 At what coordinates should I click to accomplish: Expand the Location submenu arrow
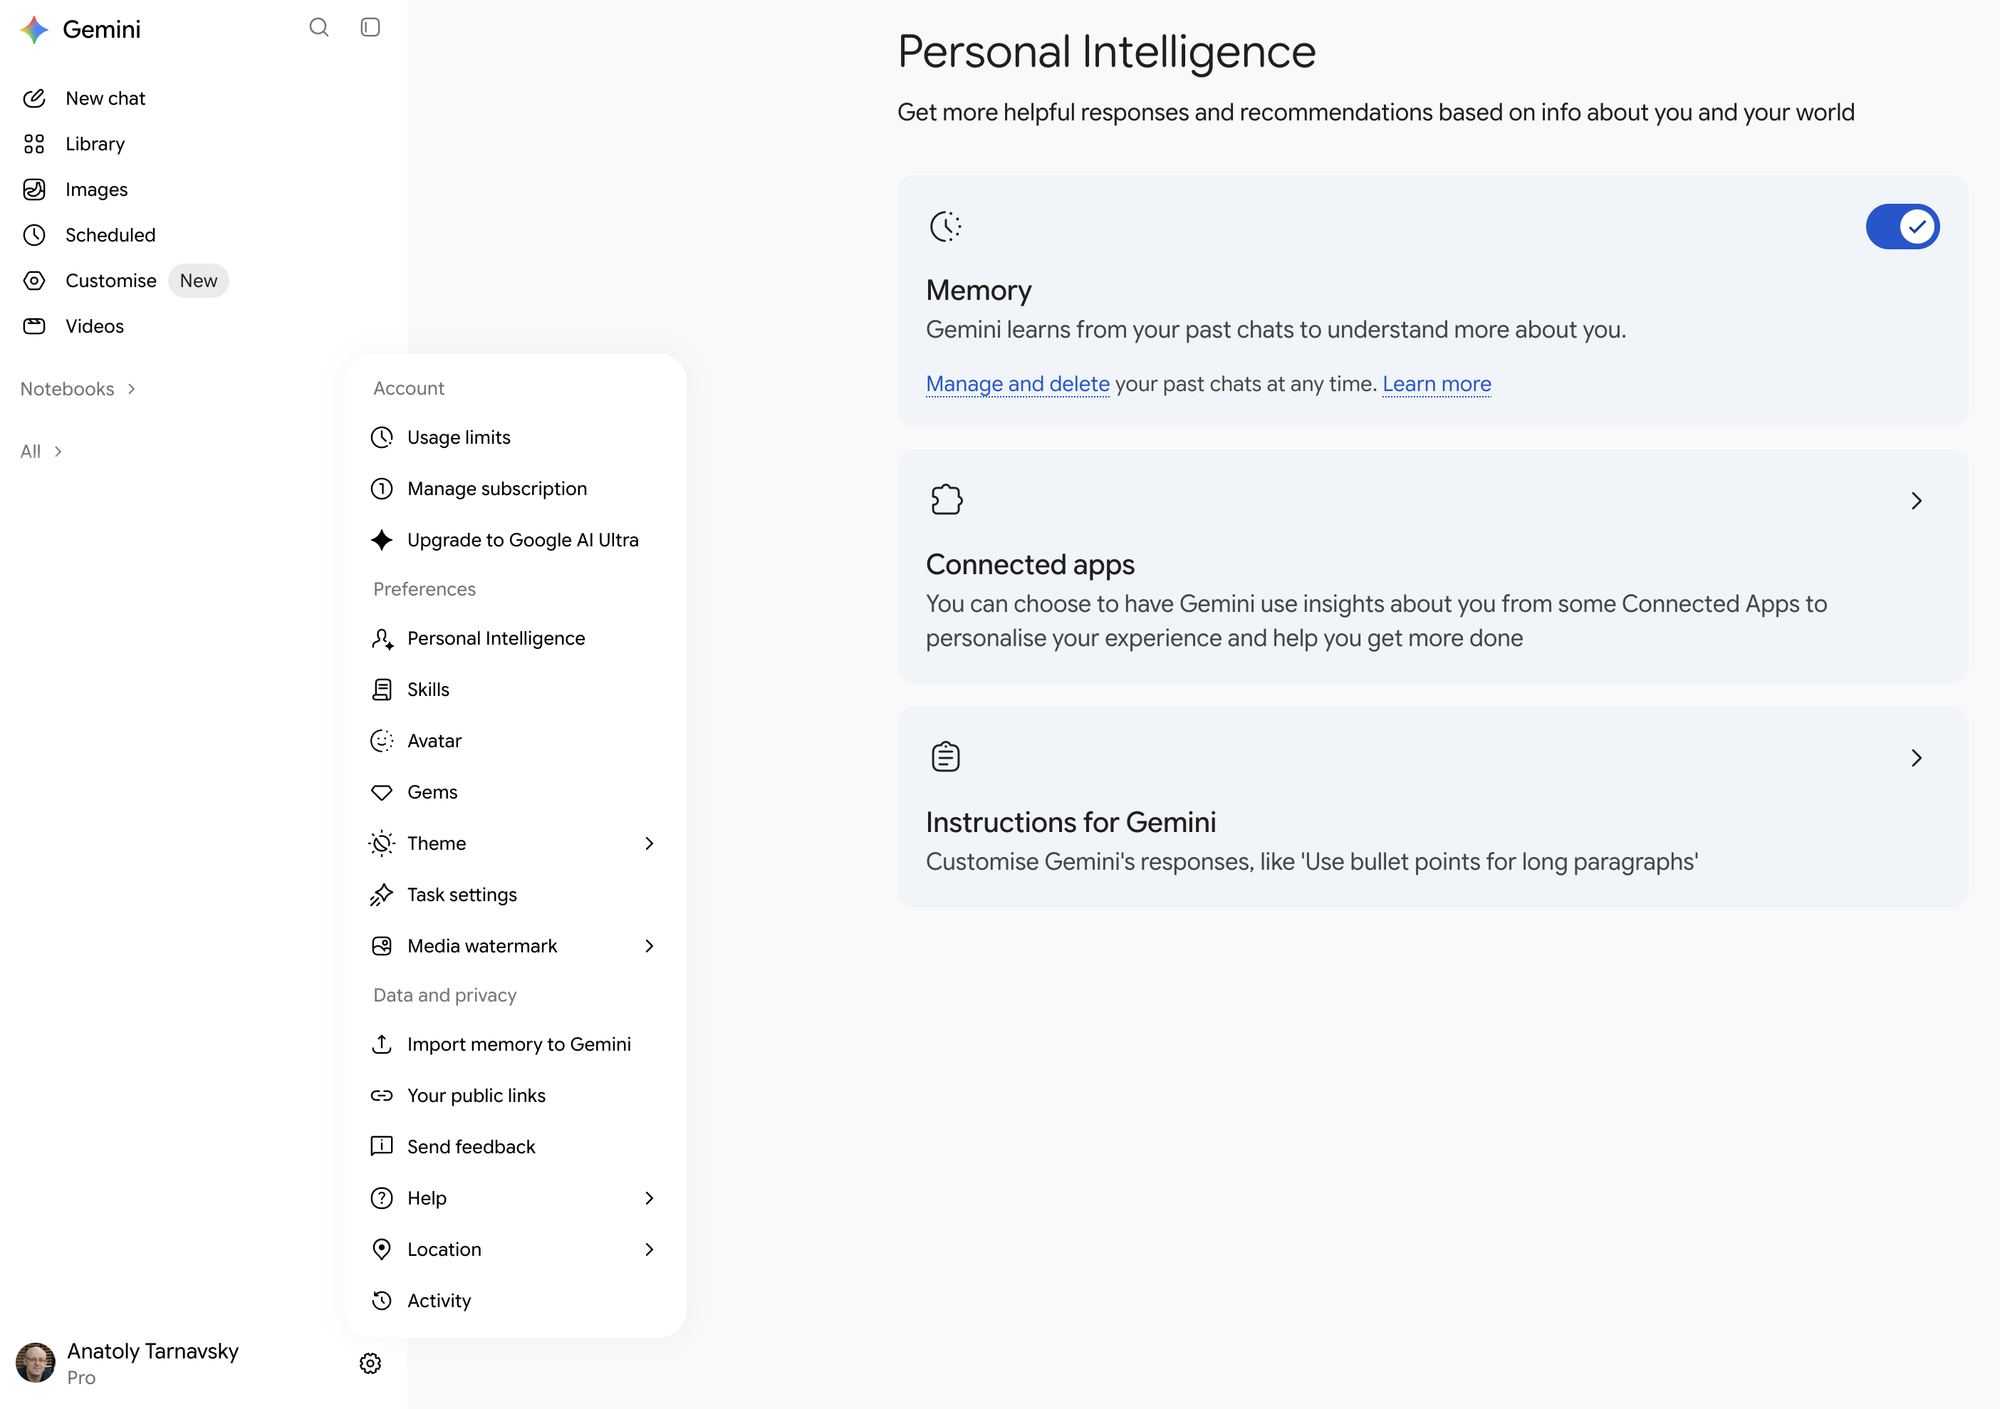point(649,1249)
